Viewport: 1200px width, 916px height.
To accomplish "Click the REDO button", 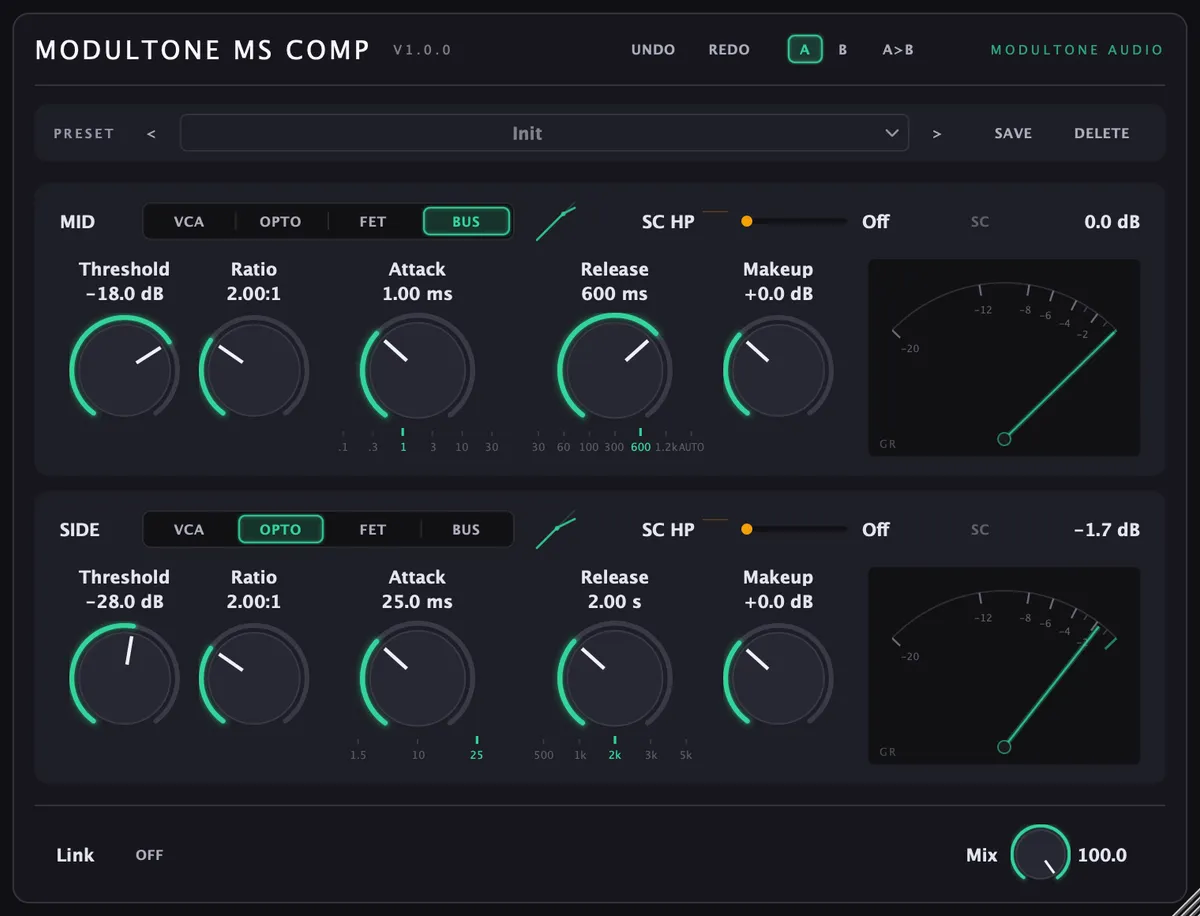I will tap(729, 49).
